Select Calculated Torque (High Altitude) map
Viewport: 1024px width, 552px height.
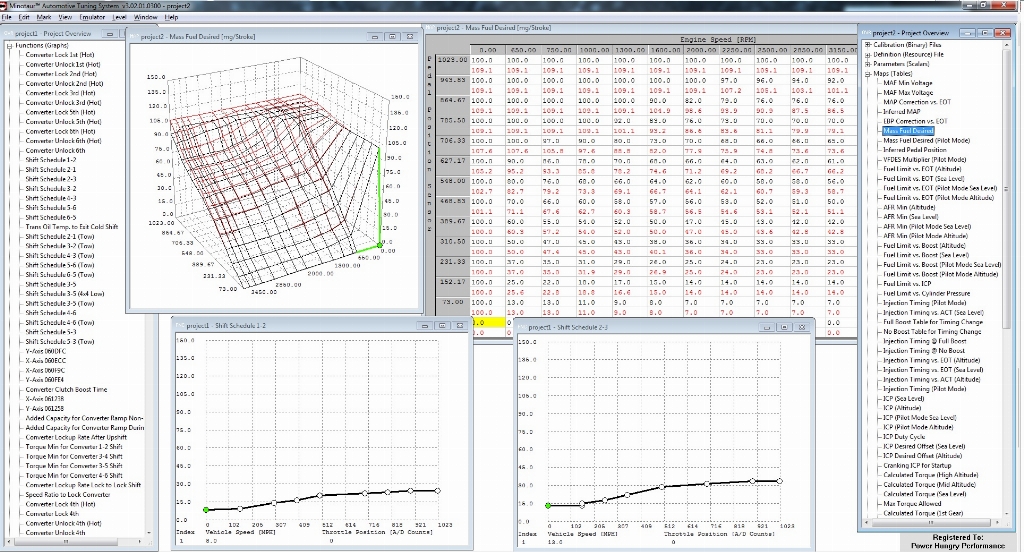[931, 475]
